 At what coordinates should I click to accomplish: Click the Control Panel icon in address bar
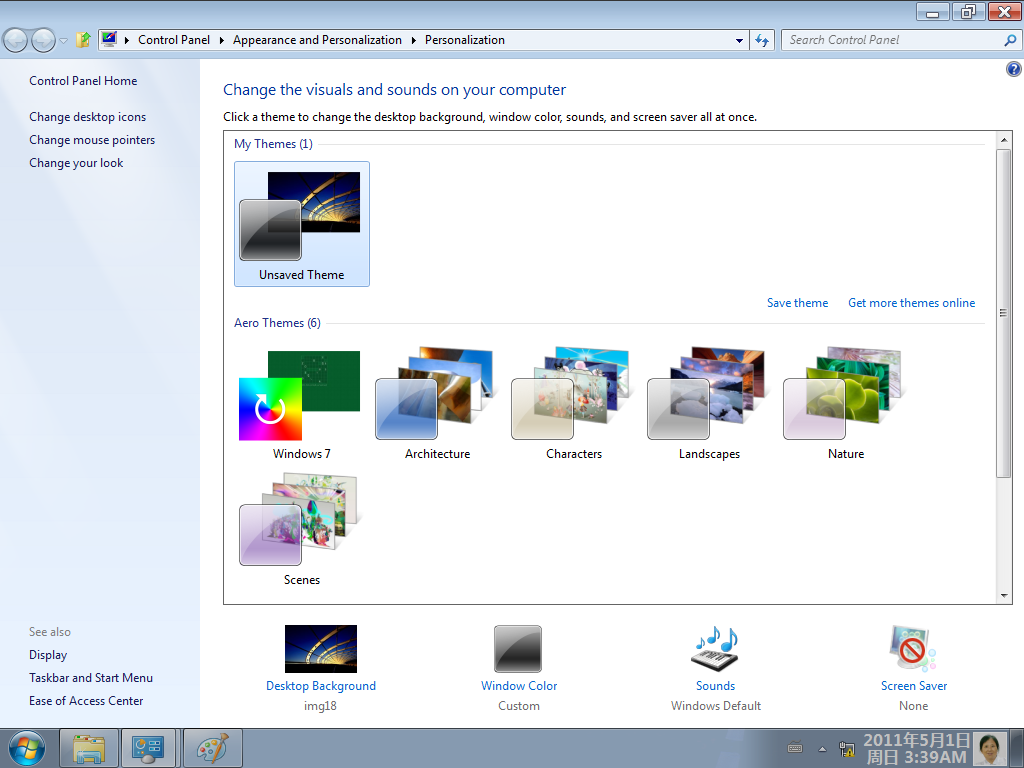tap(109, 40)
